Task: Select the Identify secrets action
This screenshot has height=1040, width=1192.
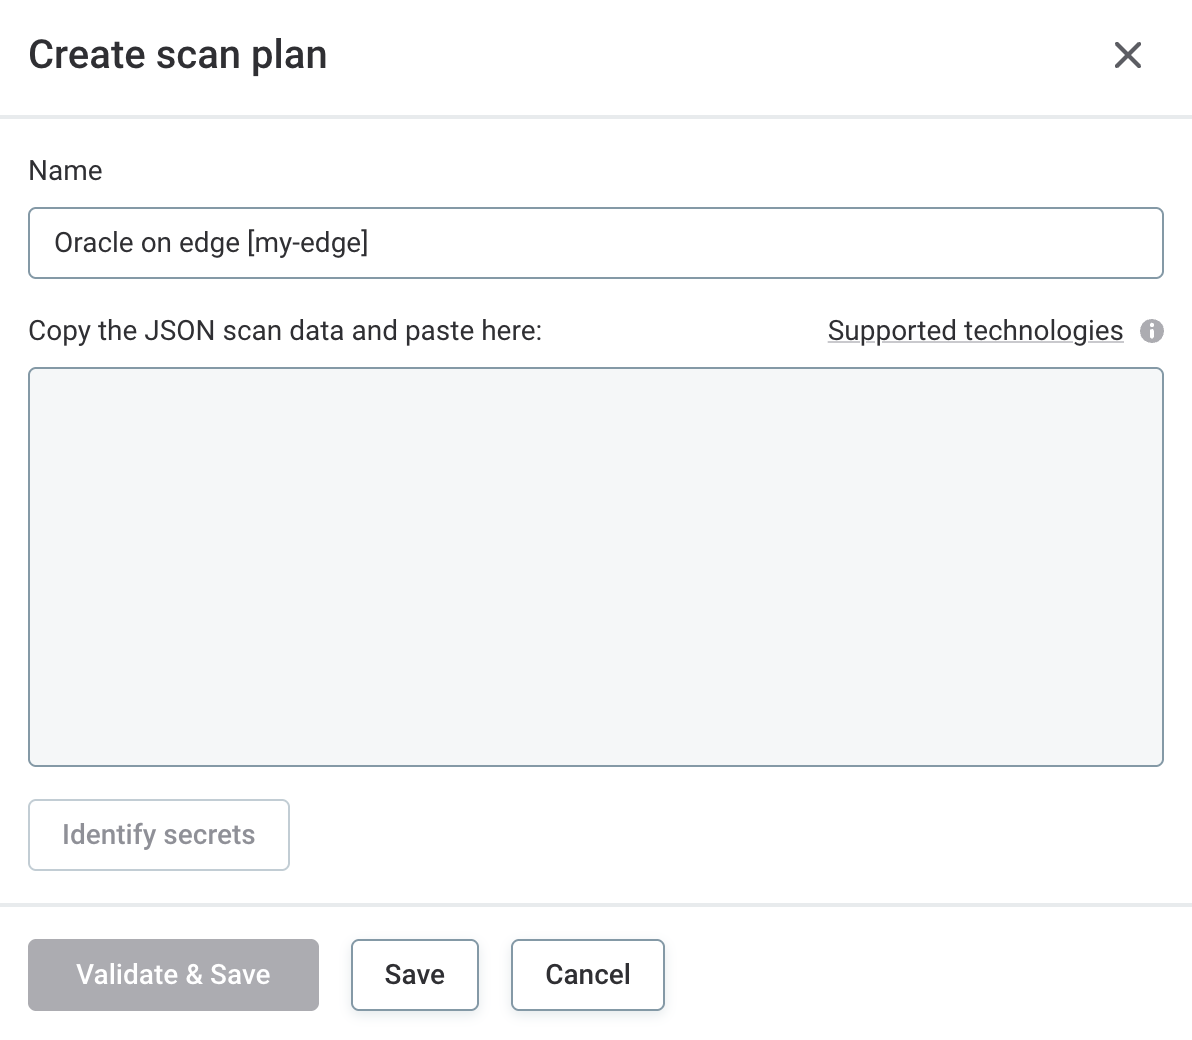Action: click(x=158, y=834)
